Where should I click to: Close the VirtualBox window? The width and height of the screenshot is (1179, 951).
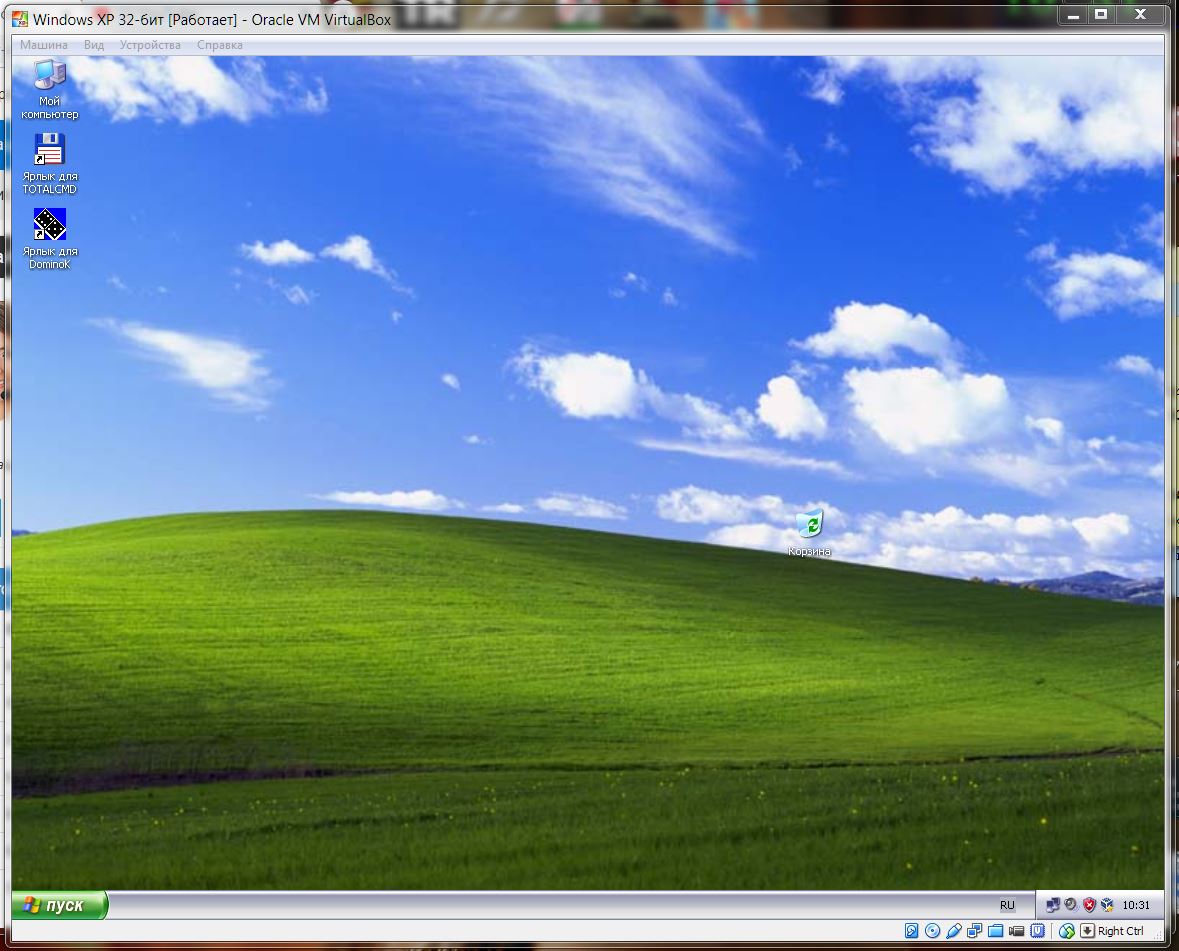click(1141, 15)
